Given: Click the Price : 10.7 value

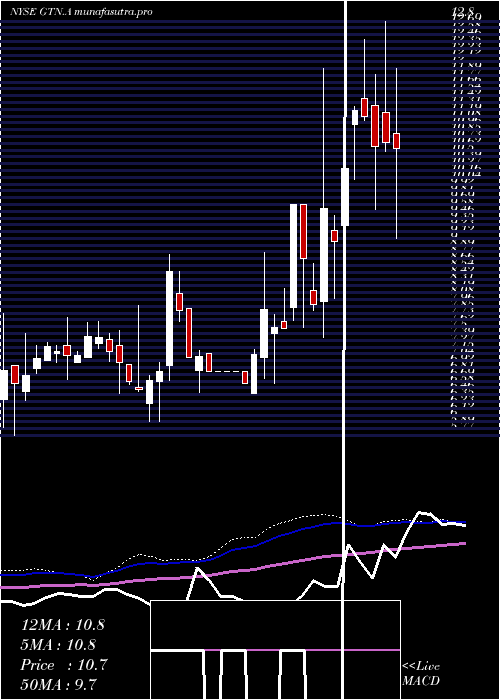Looking at the screenshot, I should (63, 664).
